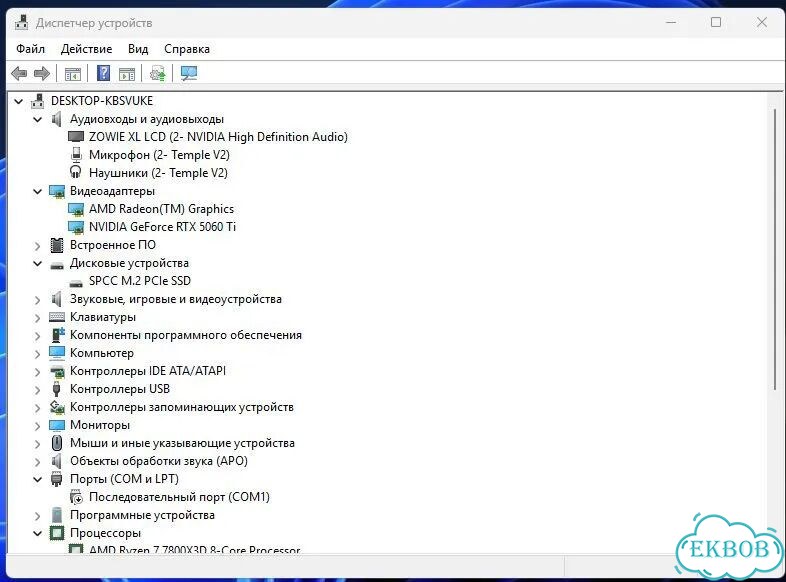The width and height of the screenshot is (786, 582).
Task: Click the Дисковые устройства drive icon
Action: [x=57, y=265]
